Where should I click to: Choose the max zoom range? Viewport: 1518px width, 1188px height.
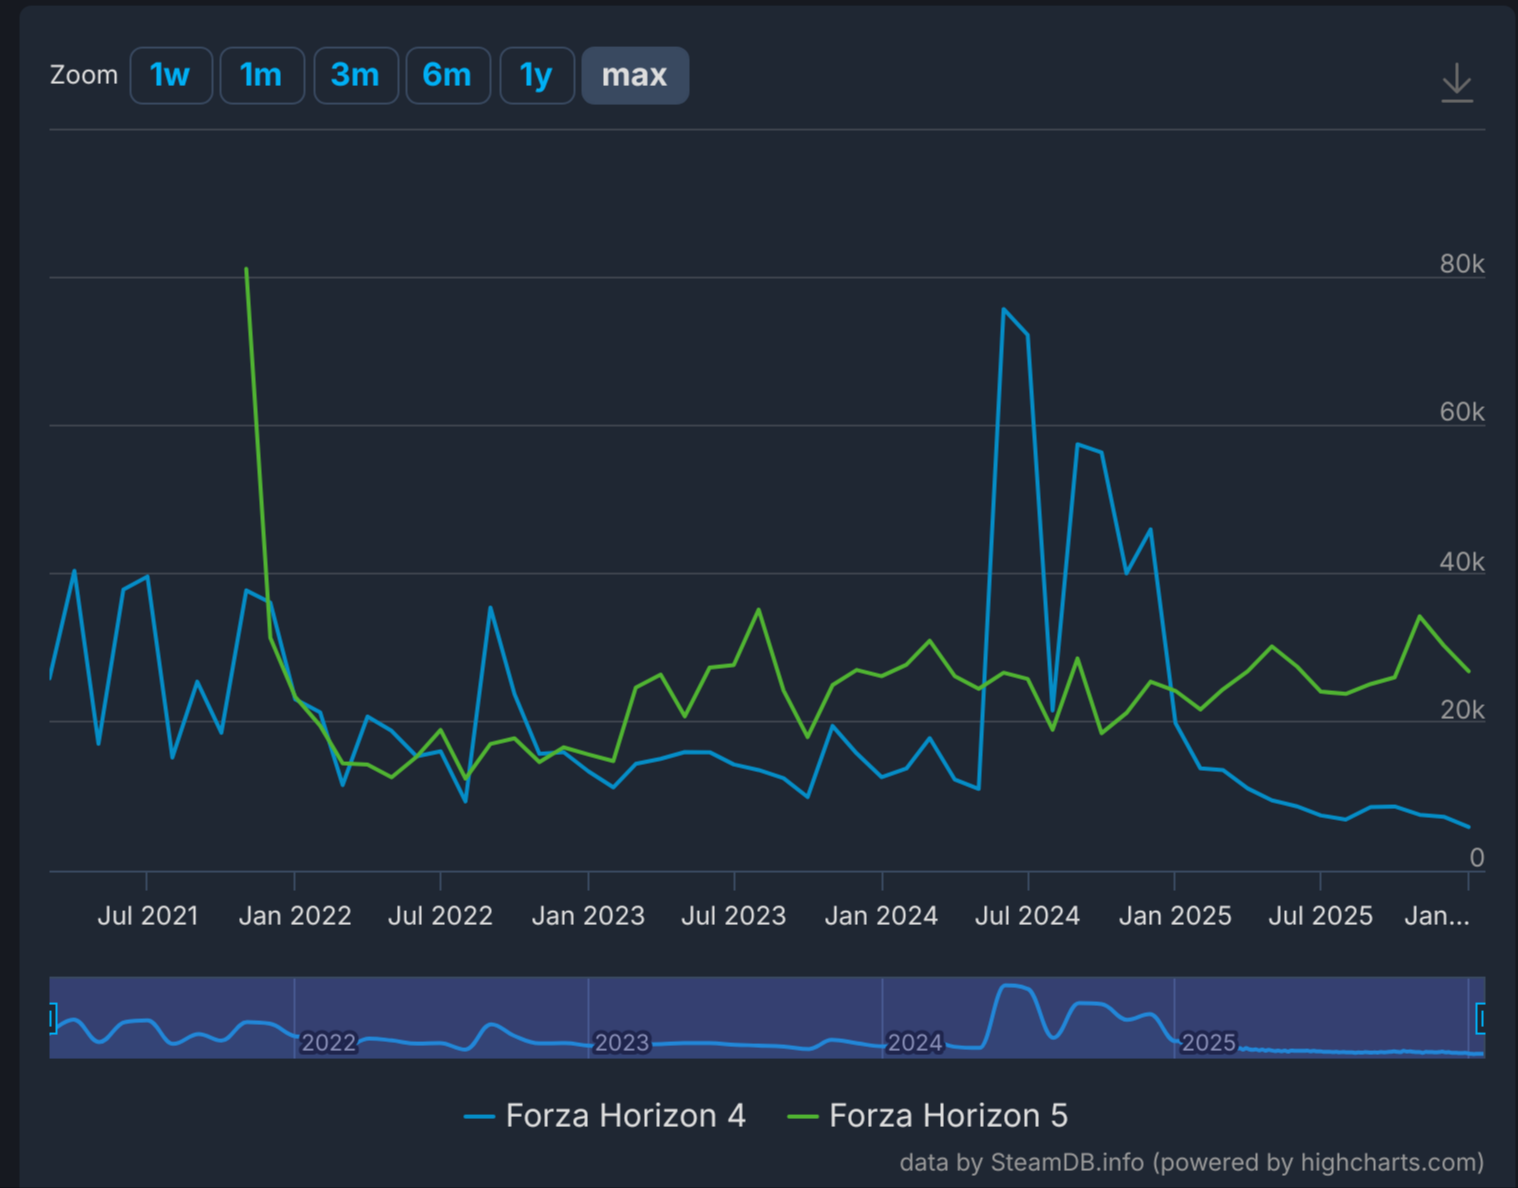pyautogui.click(x=635, y=75)
